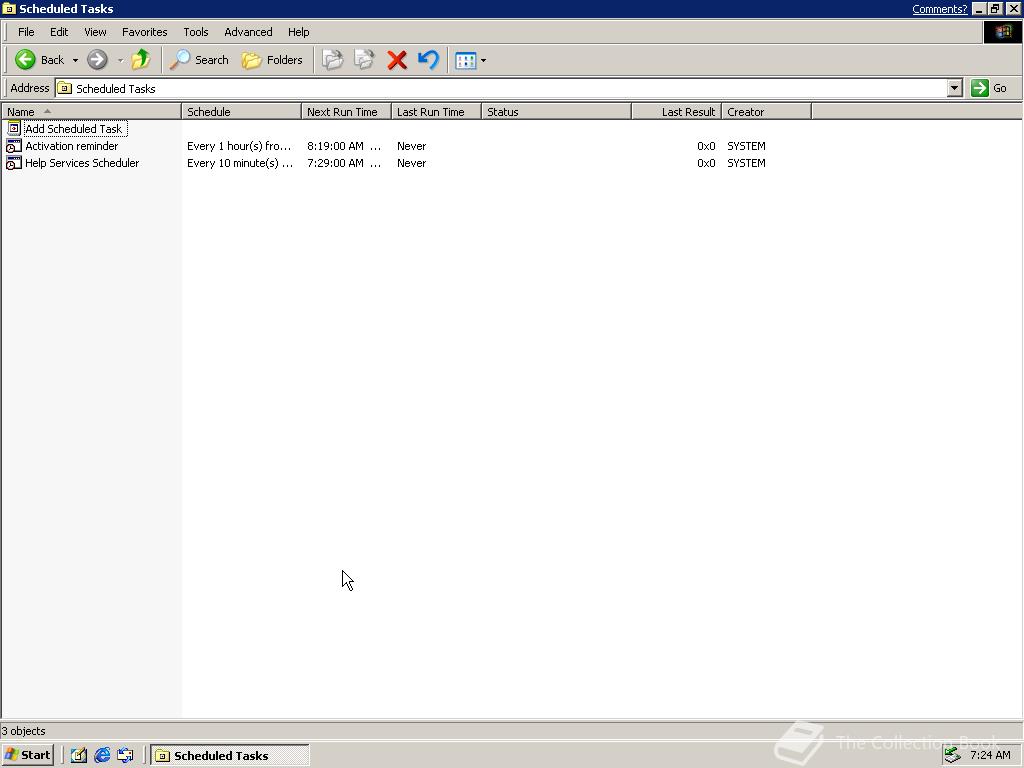Click the first Quick Launch icon next to Start
1024x768 pixels.
79,756
